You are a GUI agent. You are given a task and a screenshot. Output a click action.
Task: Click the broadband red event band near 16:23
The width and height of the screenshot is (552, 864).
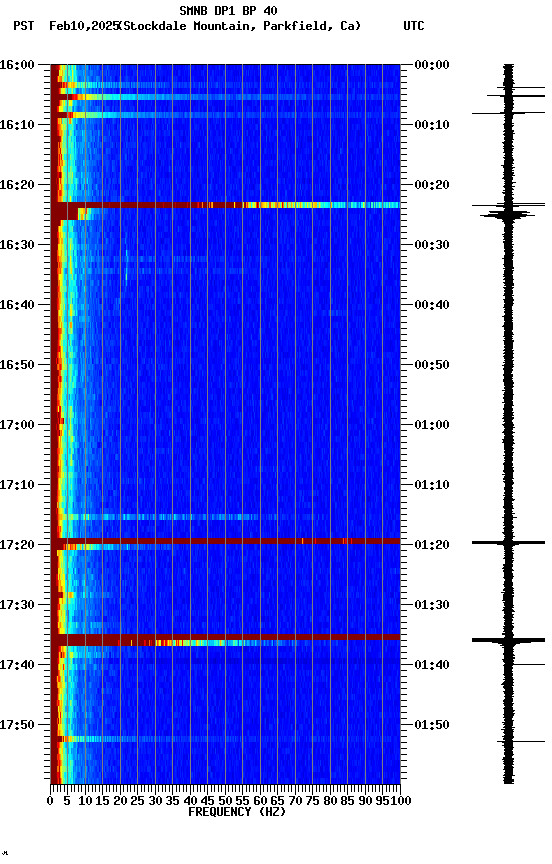point(225,205)
